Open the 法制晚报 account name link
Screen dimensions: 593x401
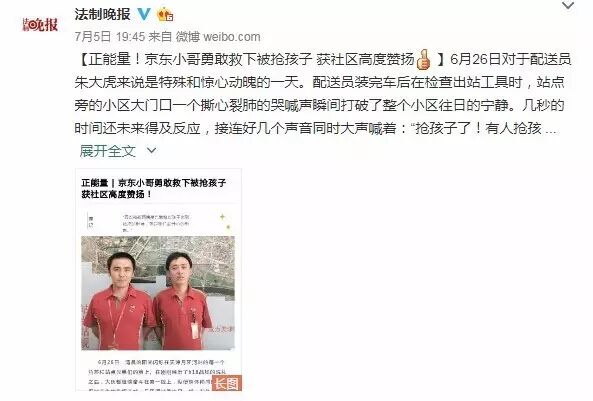coord(102,14)
